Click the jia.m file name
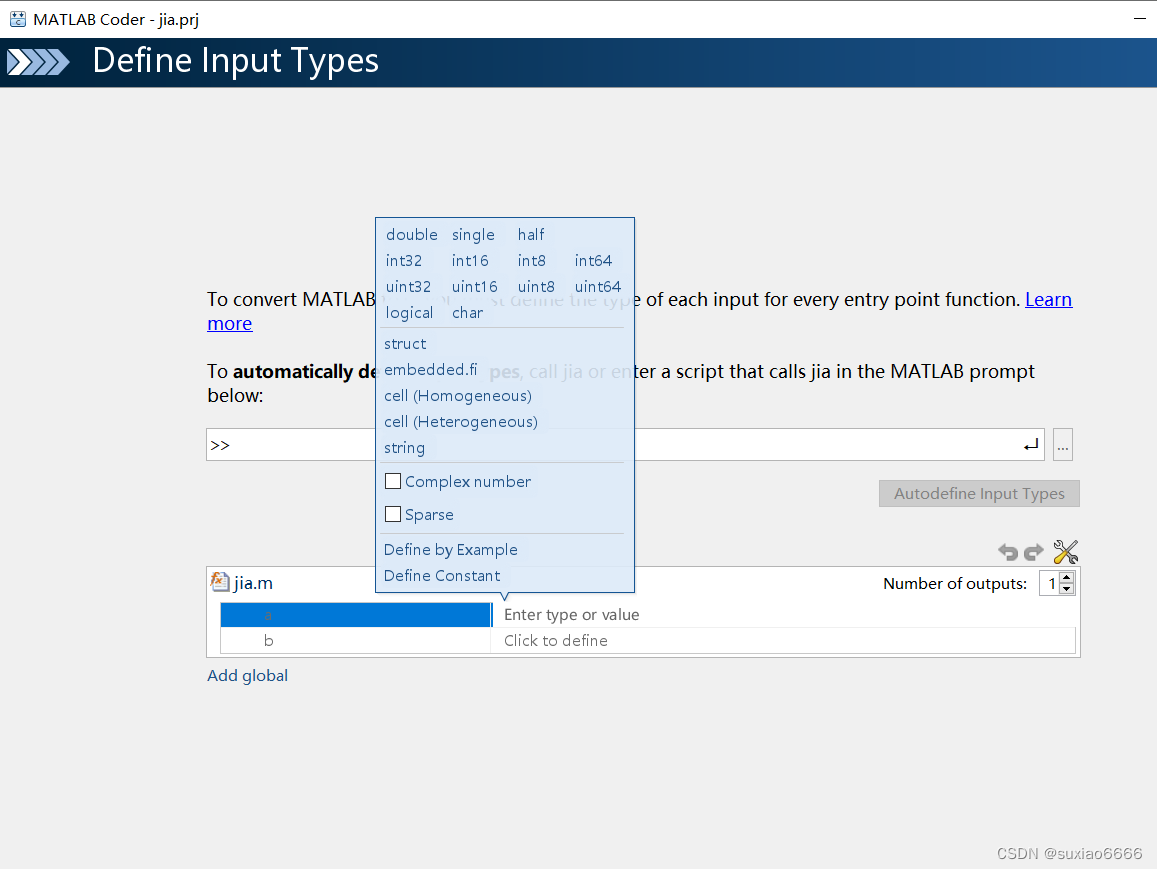1157x869 pixels. (253, 584)
